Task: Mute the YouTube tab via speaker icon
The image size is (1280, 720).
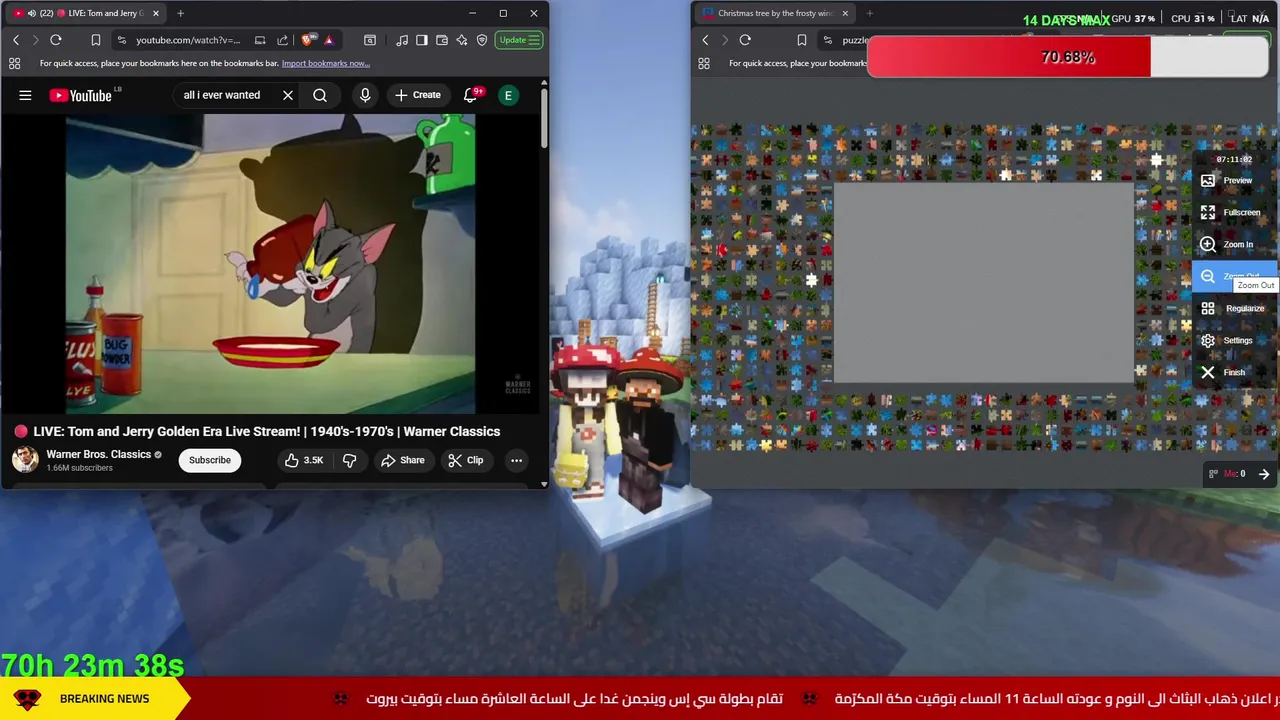Action: click(31, 13)
